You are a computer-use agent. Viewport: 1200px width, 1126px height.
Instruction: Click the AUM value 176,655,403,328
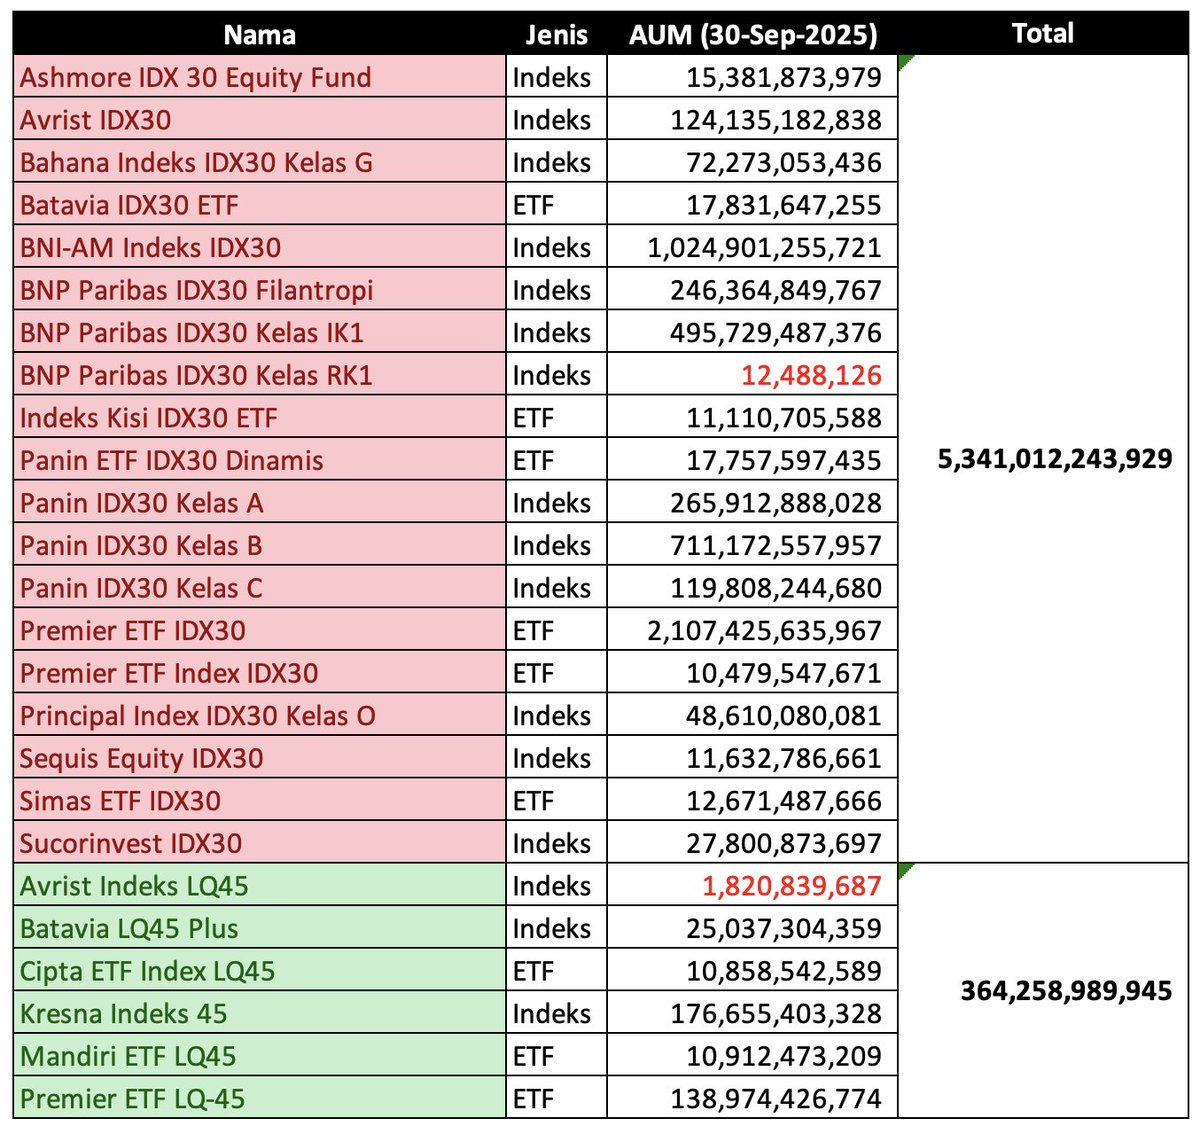776,1013
